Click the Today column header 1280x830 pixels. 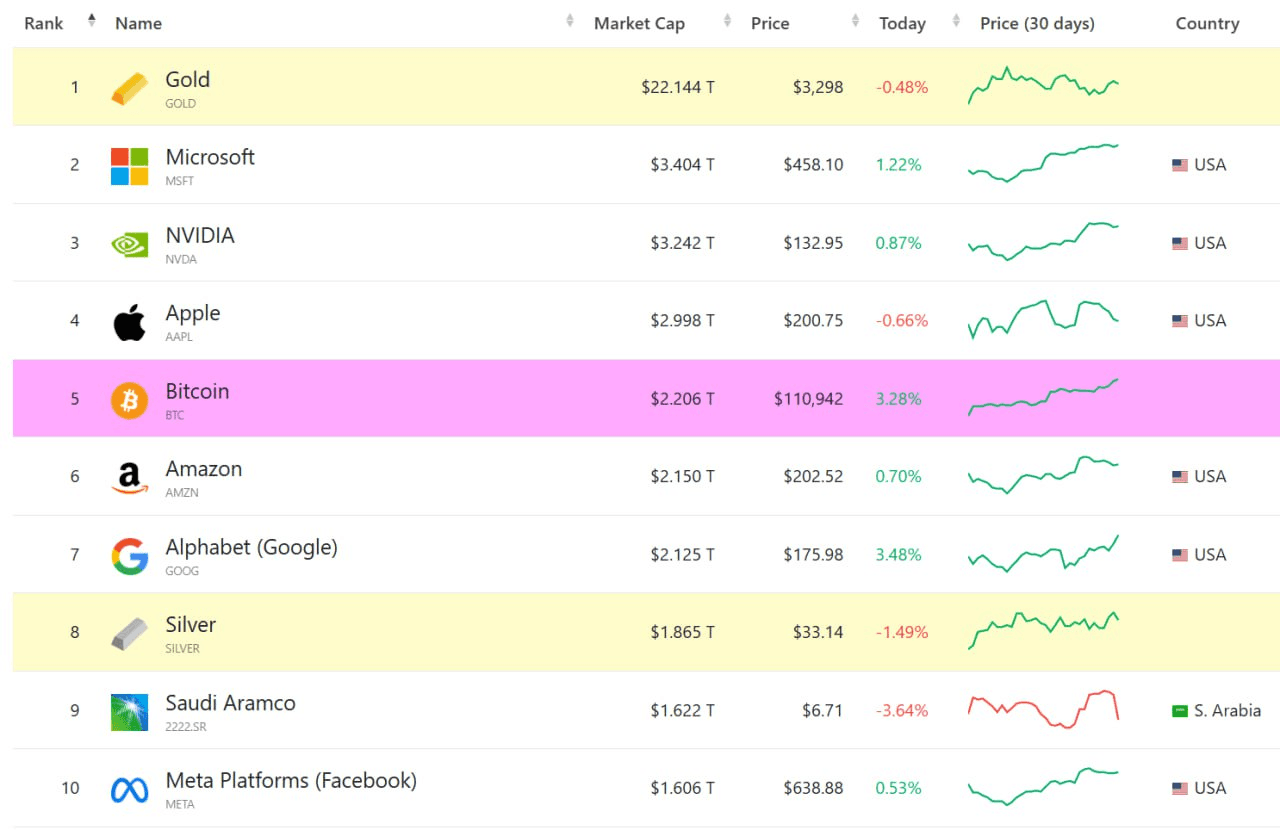902,23
